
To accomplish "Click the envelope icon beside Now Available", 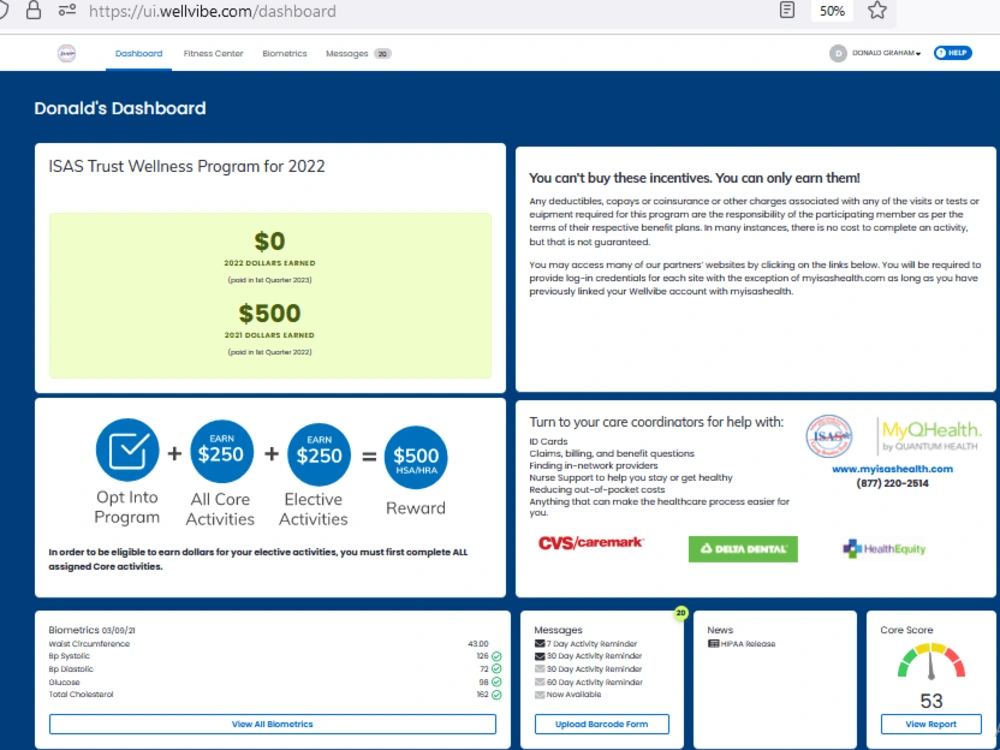I will [540, 695].
